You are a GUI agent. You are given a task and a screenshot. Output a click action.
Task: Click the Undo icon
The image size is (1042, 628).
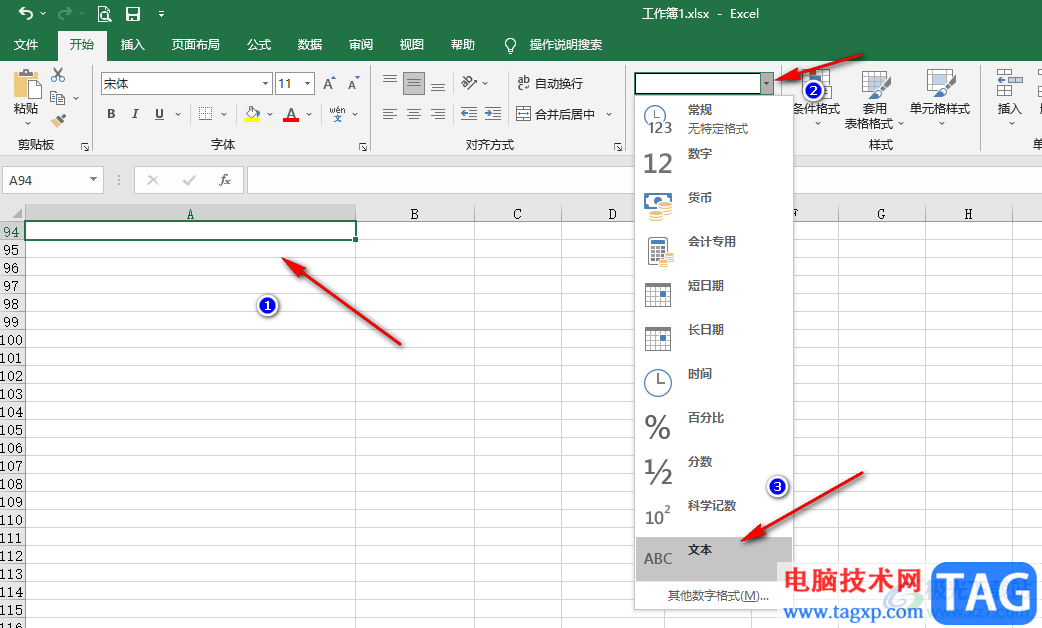tap(25, 13)
